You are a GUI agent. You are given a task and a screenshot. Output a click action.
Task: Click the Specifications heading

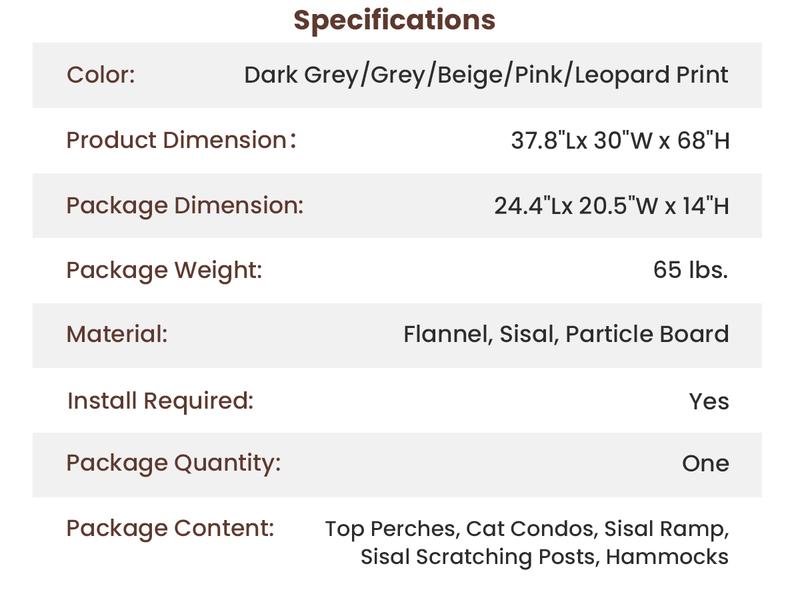pyautogui.click(x=394, y=20)
